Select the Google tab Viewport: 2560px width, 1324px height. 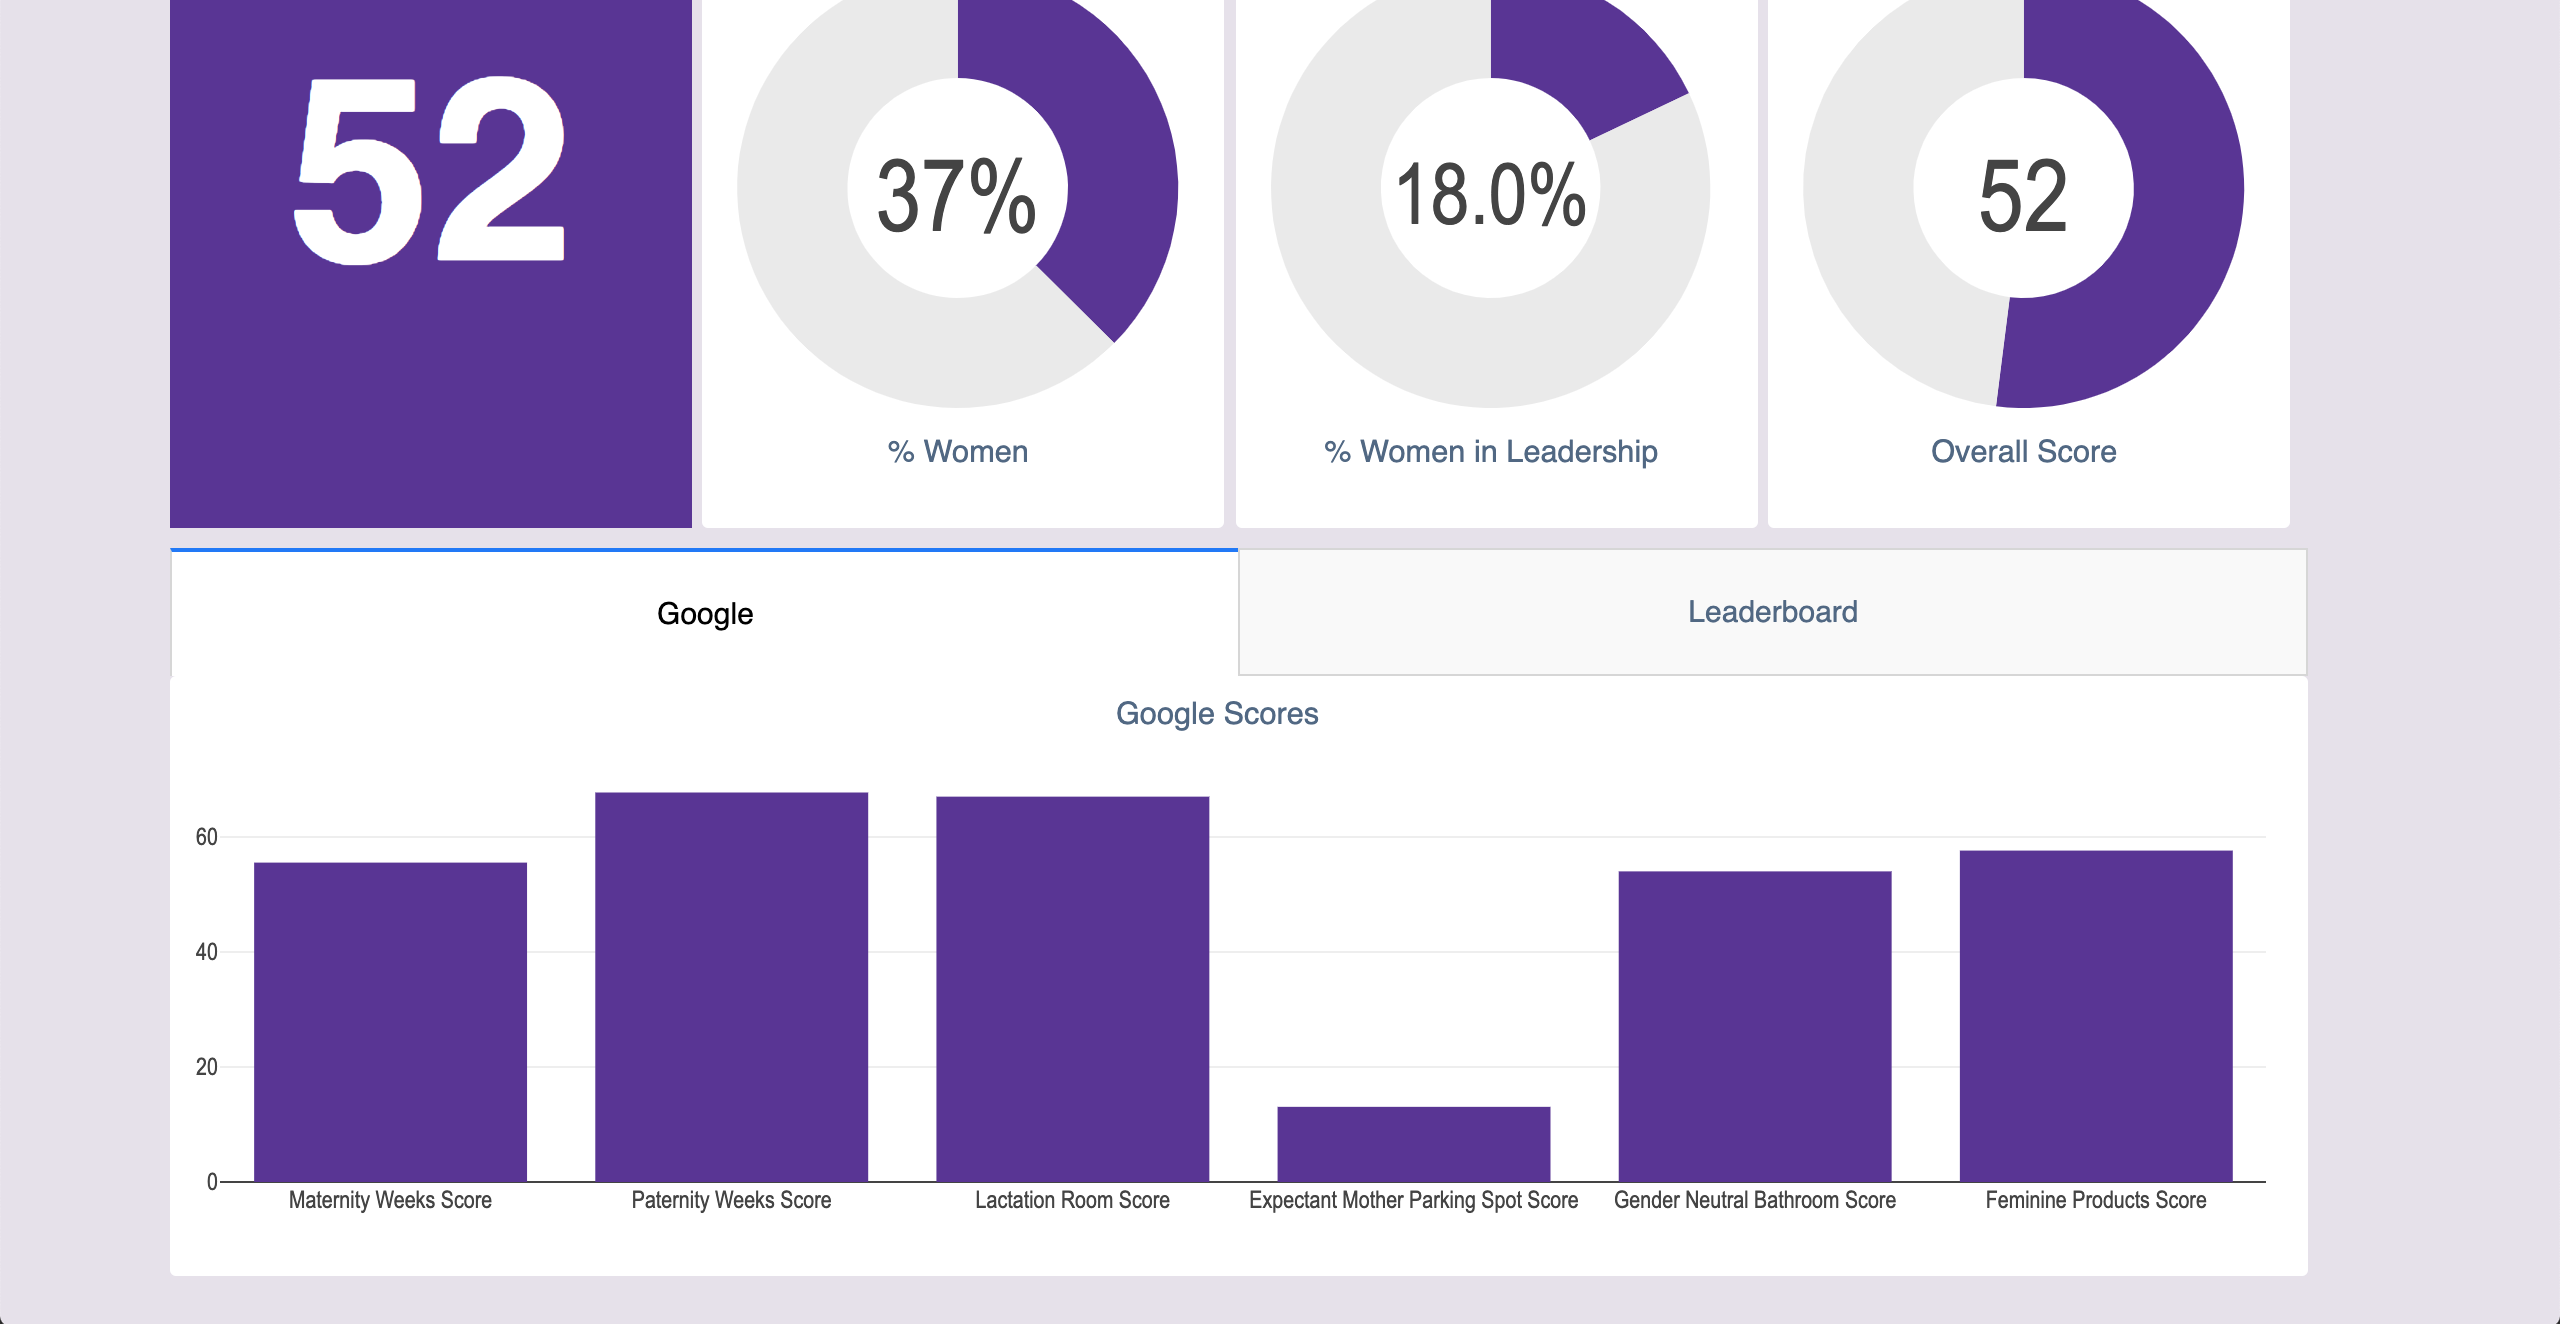[705, 613]
